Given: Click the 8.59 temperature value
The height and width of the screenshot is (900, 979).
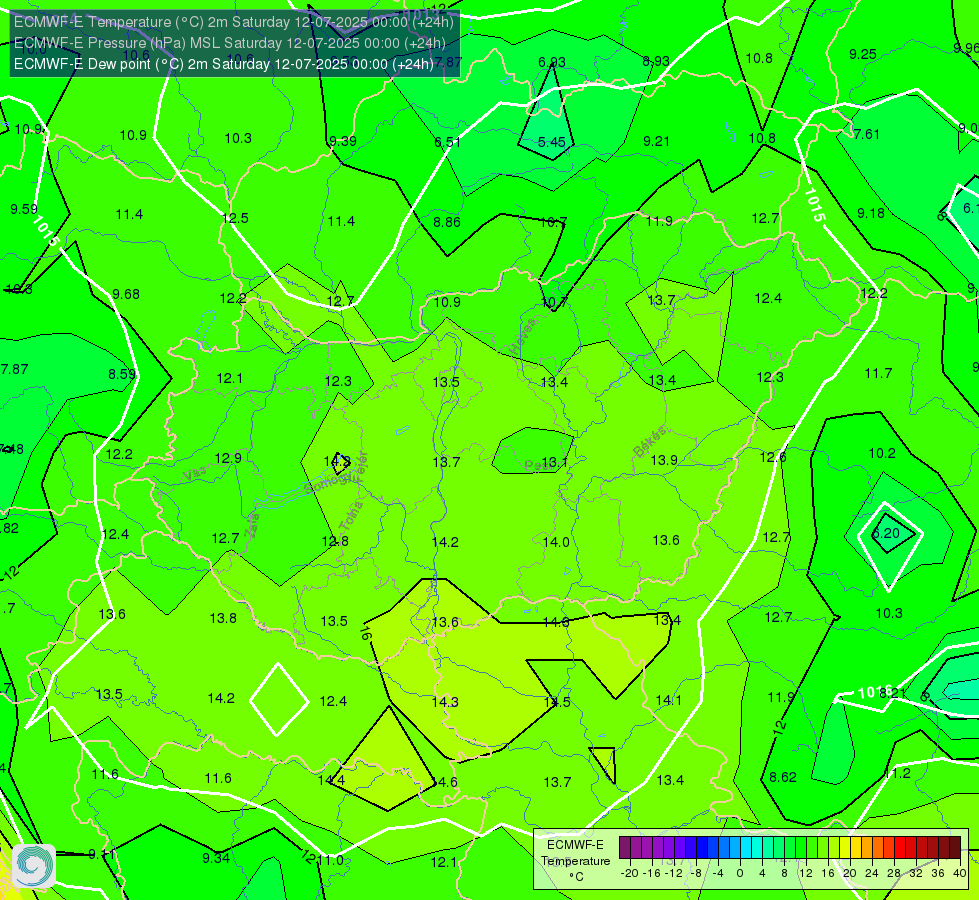Looking at the screenshot, I should click(122, 374).
